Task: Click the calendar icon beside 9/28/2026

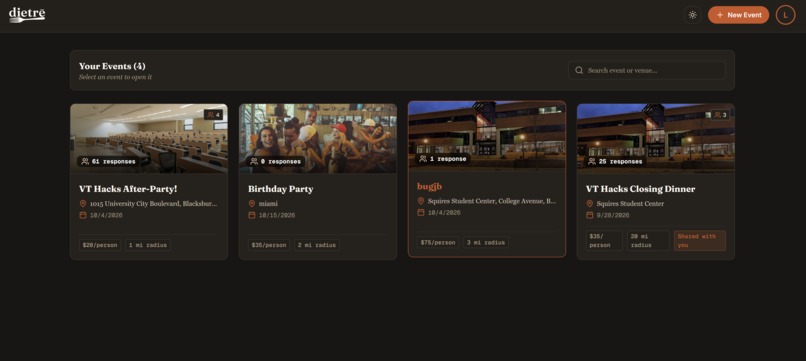Action: pyautogui.click(x=590, y=215)
